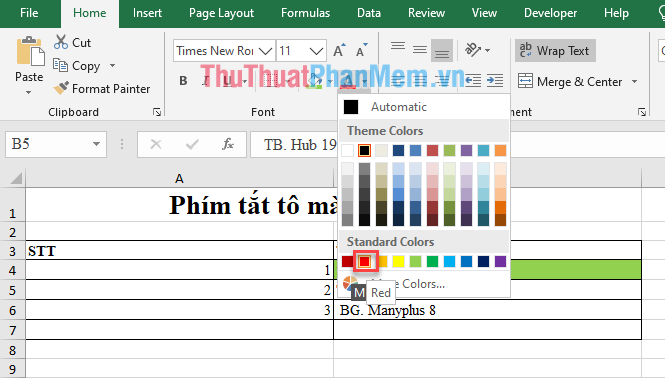Toggle Bottom Align

(x=441, y=50)
